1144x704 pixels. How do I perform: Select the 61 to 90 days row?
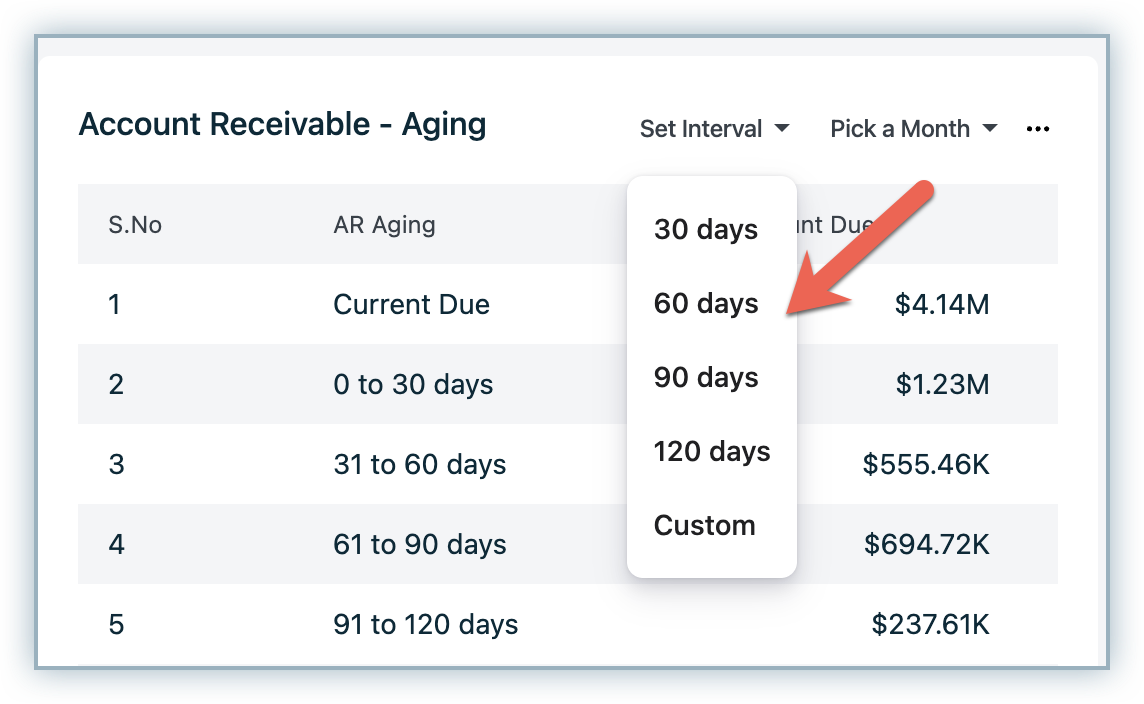419,545
